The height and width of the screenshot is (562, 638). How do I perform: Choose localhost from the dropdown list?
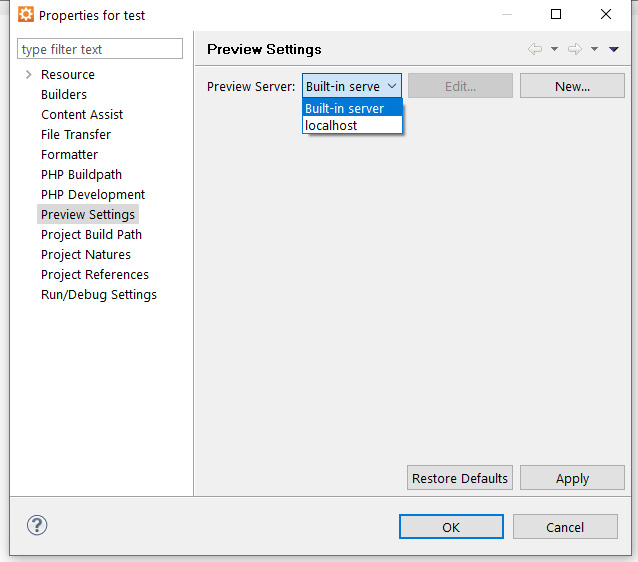[x=352, y=125]
